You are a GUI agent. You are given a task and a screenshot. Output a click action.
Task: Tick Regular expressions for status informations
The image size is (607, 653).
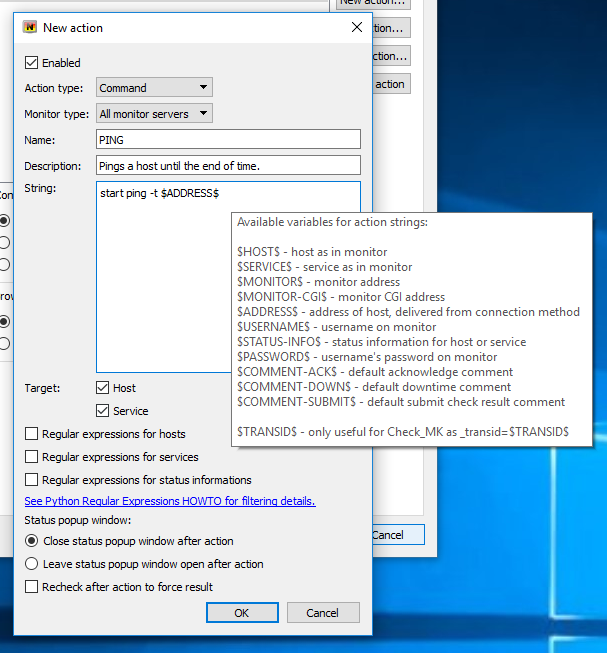coord(33,480)
